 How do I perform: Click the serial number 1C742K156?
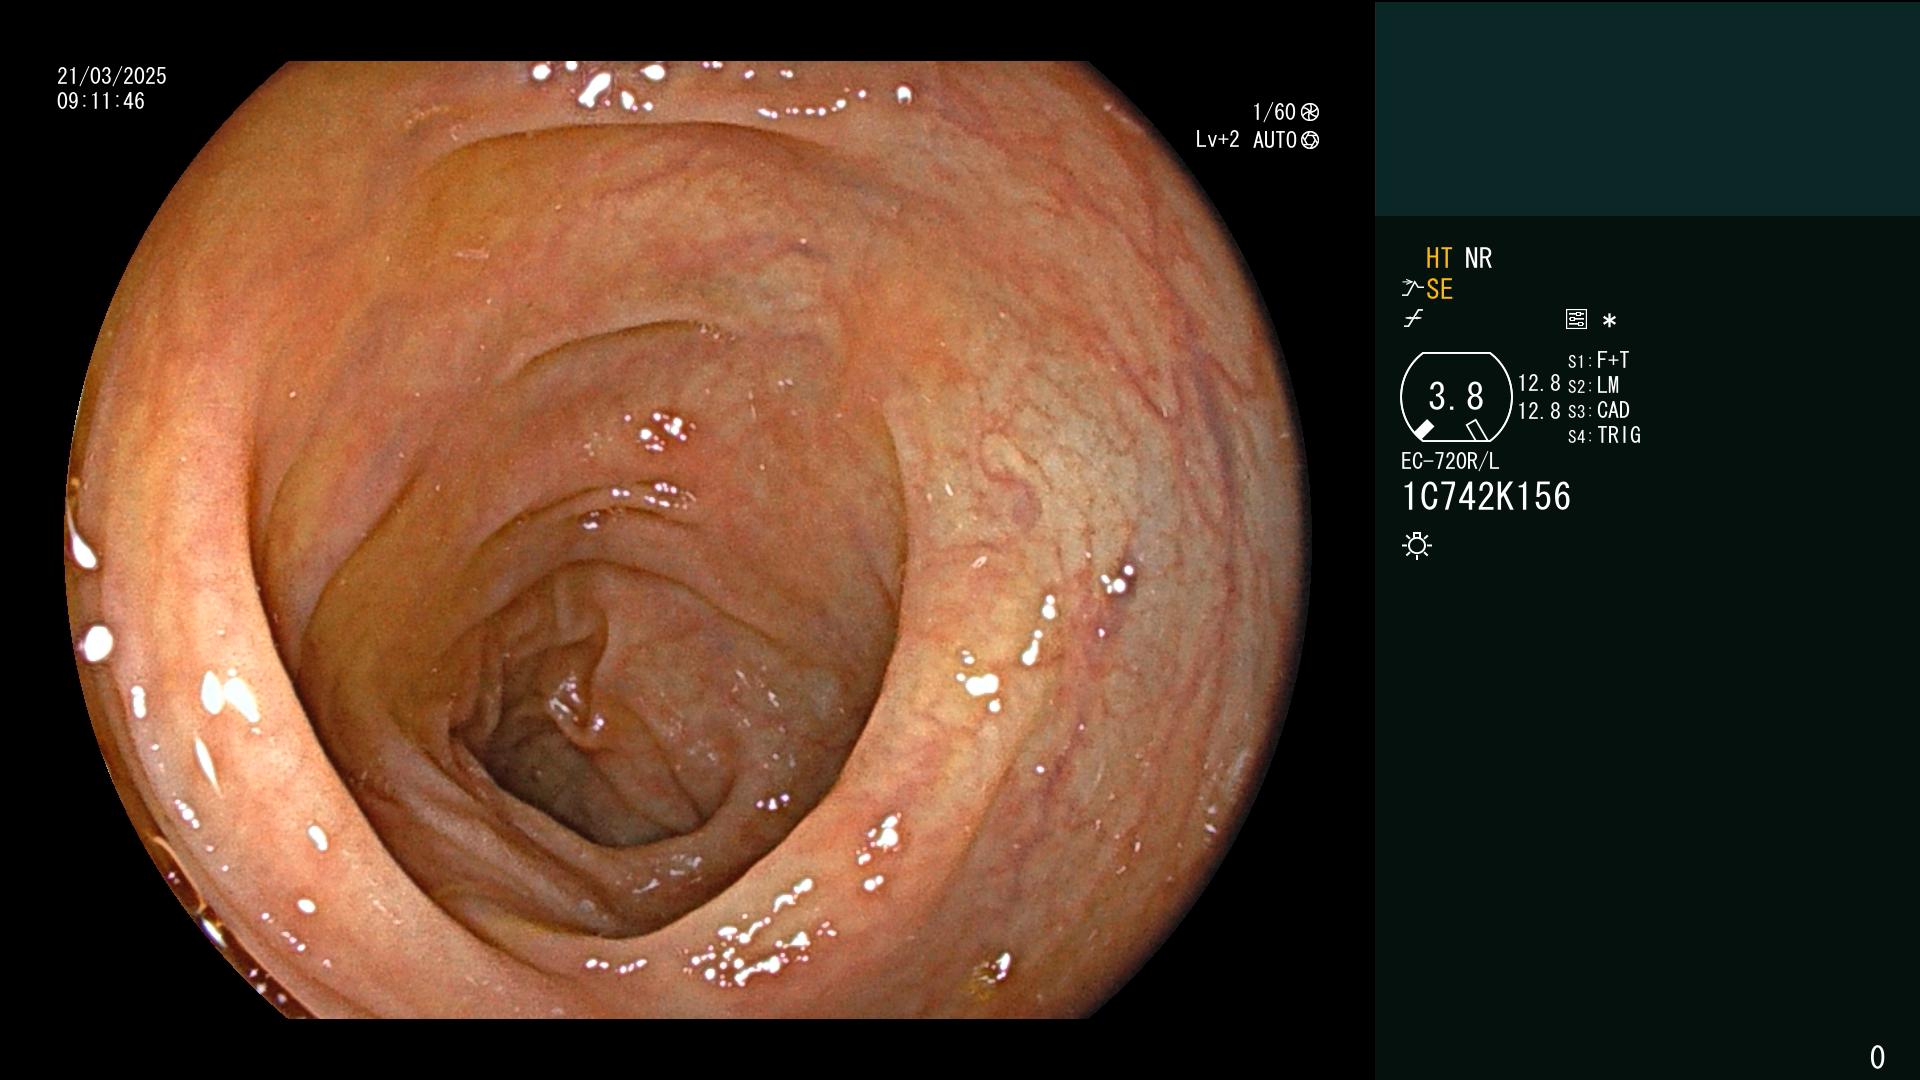(x=1486, y=496)
